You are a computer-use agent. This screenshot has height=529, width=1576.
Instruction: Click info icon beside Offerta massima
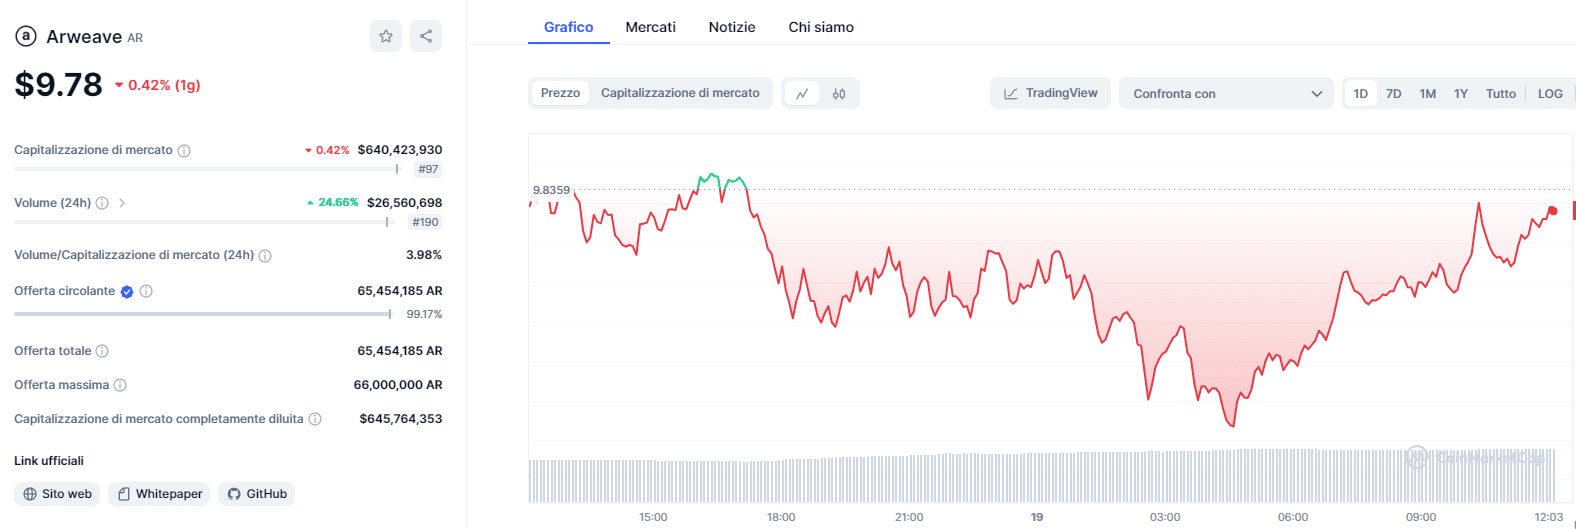click(120, 385)
